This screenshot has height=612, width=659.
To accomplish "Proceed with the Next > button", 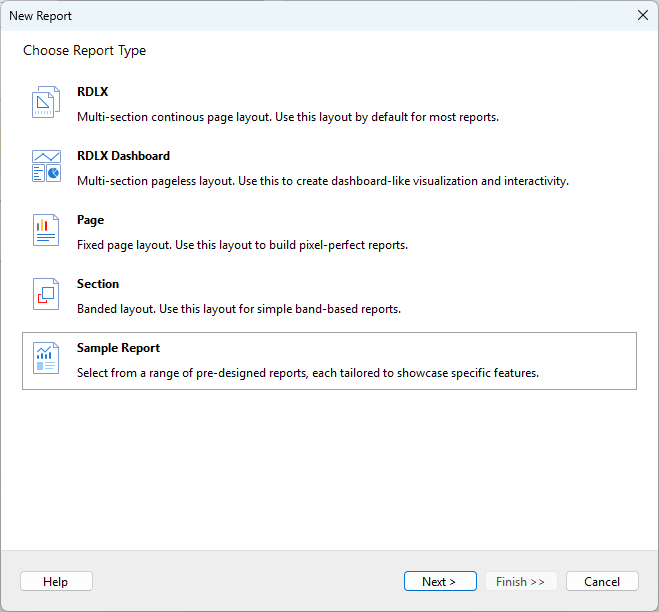I will [440, 581].
